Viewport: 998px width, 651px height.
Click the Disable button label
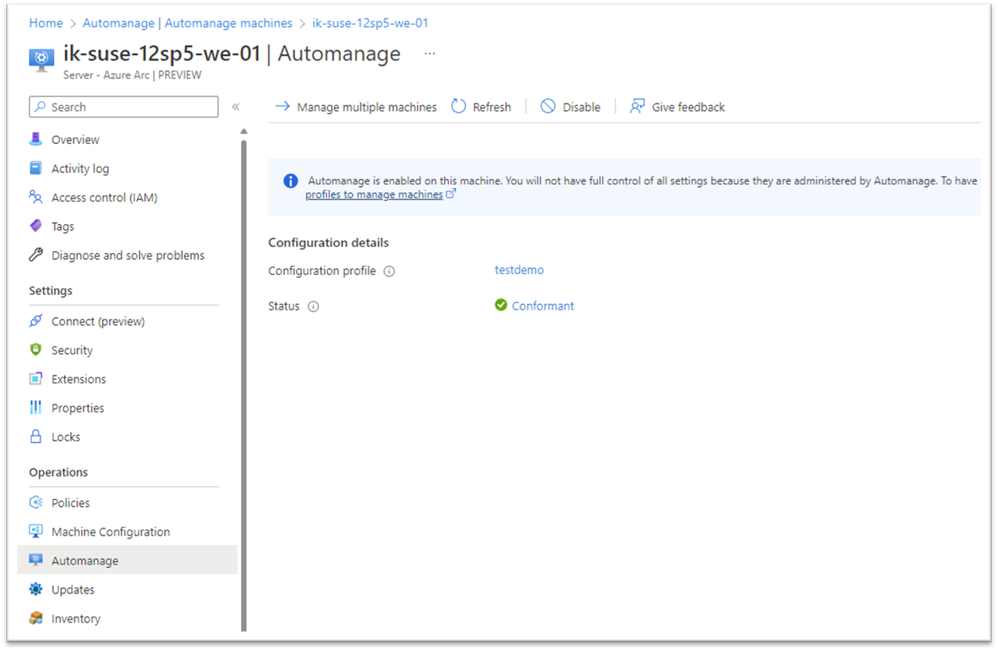click(x=582, y=107)
